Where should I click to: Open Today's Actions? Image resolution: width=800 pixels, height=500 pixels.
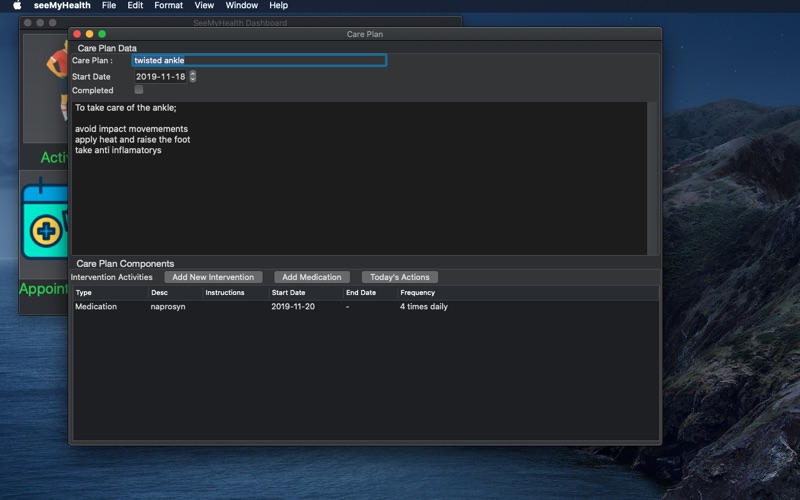(x=400, y=277)
